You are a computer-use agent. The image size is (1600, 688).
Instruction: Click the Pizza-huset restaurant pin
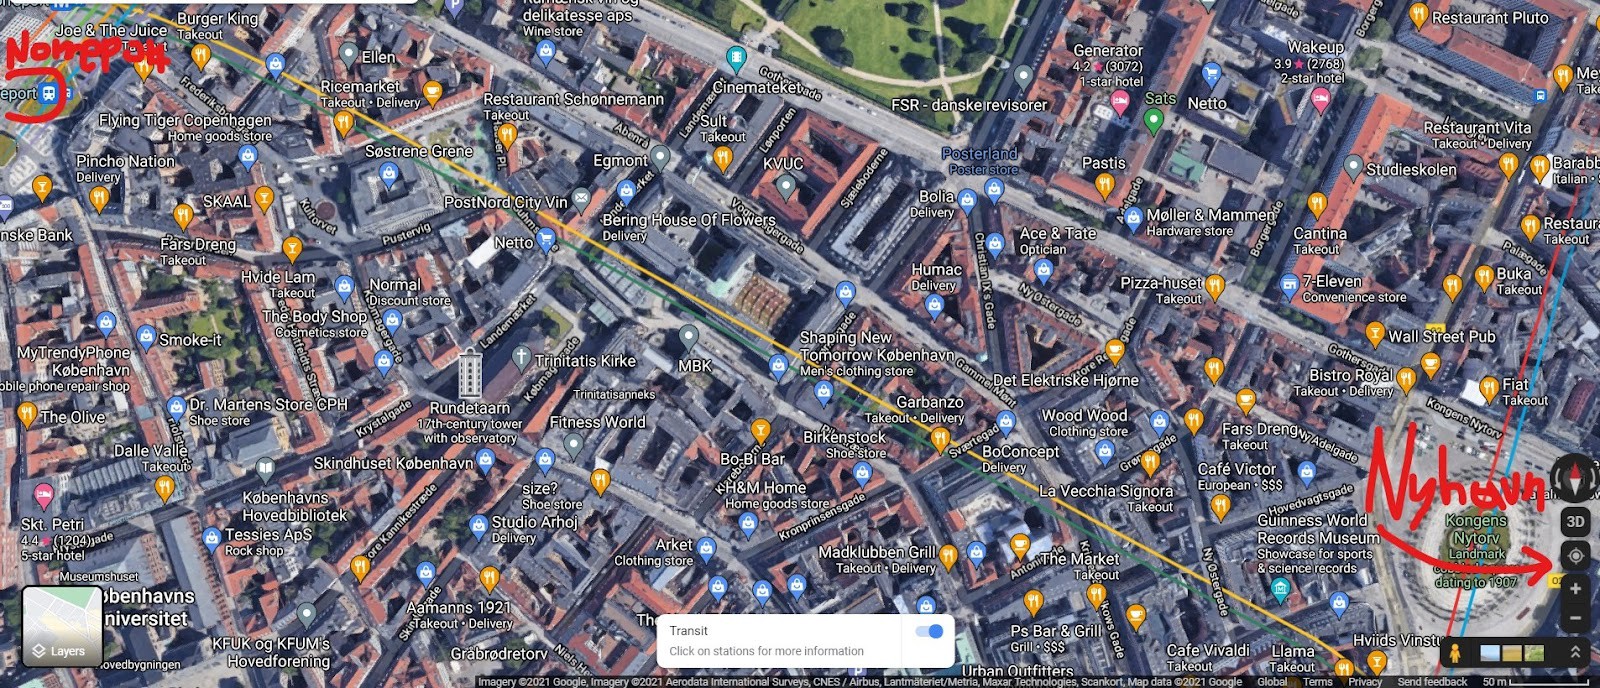tap(1214, 286)
